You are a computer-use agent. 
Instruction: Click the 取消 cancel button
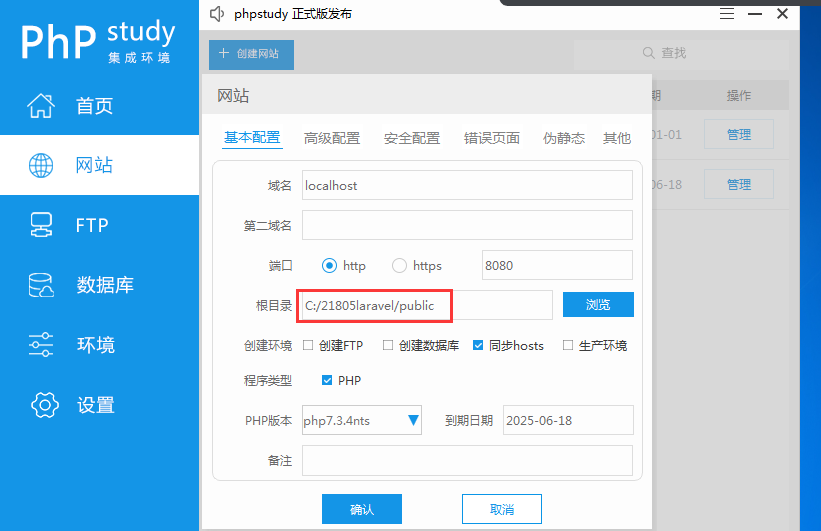tap(502, 509)
